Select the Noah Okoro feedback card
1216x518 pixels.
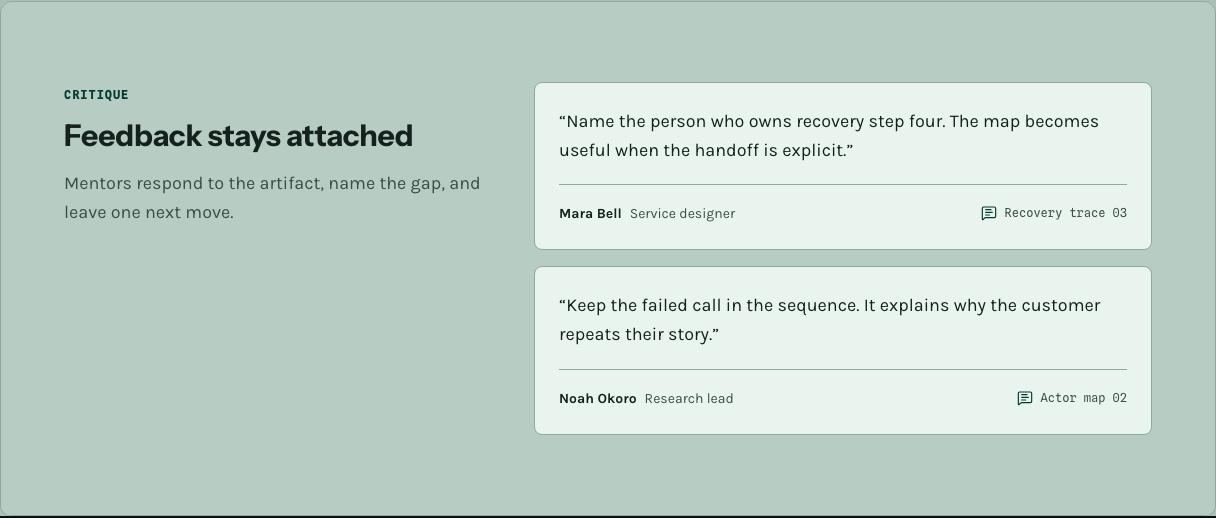pos(843,350)
